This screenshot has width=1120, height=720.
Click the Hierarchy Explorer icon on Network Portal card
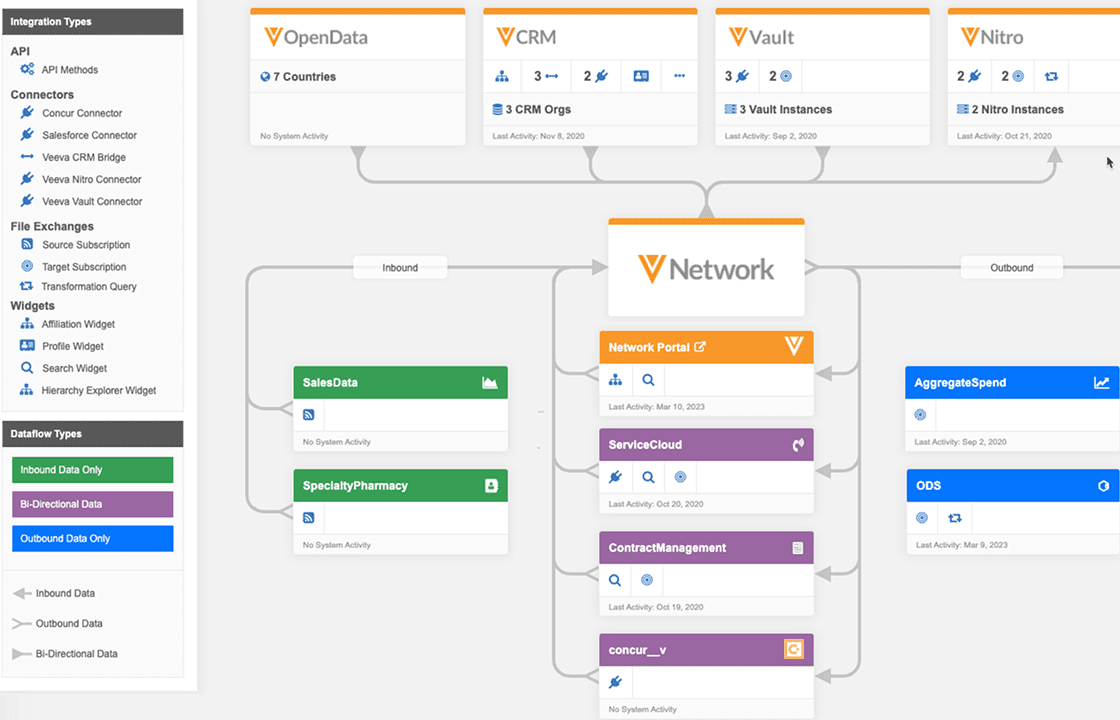tap(615, 380)
